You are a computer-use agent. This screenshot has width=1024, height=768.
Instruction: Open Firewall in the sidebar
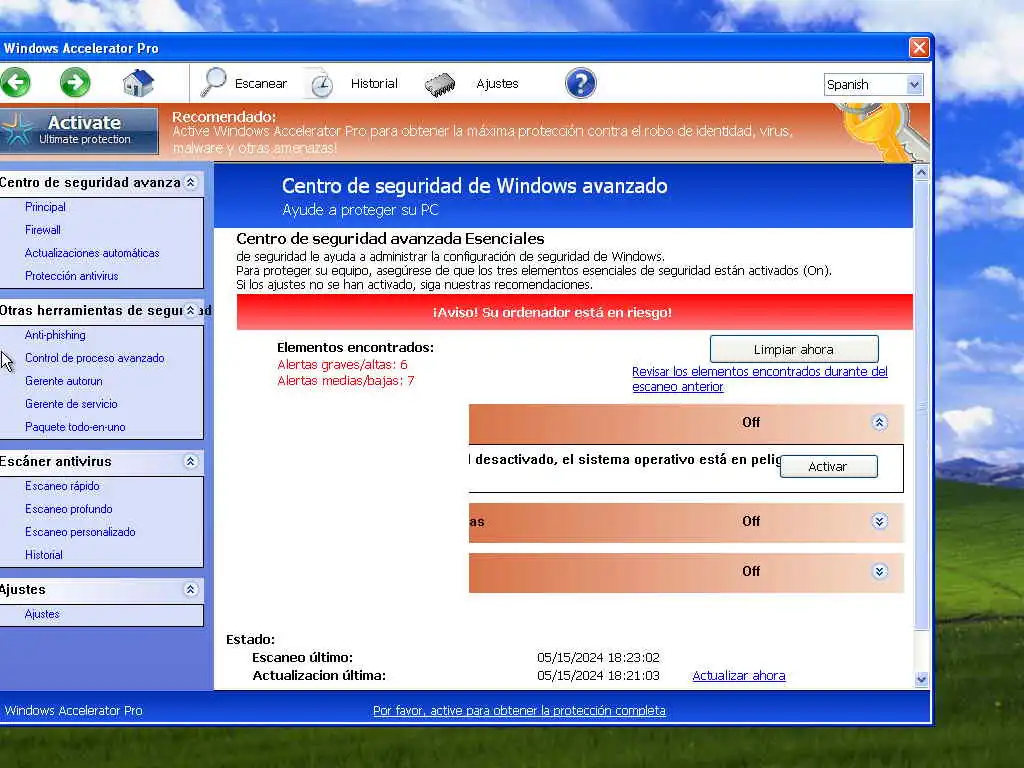point(42,230)
